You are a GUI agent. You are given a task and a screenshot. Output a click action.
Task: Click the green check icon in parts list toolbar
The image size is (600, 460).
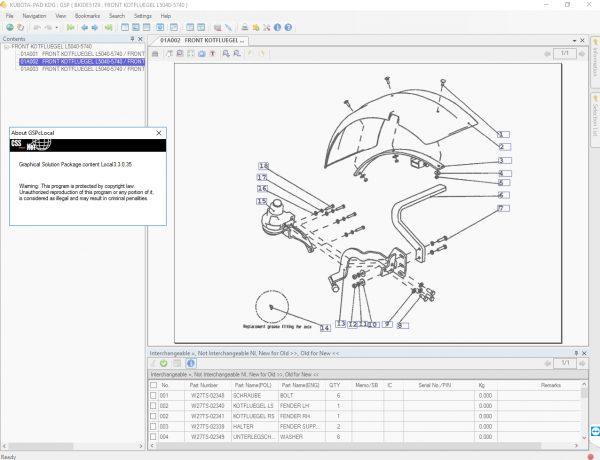pyautogui.click(x=164, y=363)
